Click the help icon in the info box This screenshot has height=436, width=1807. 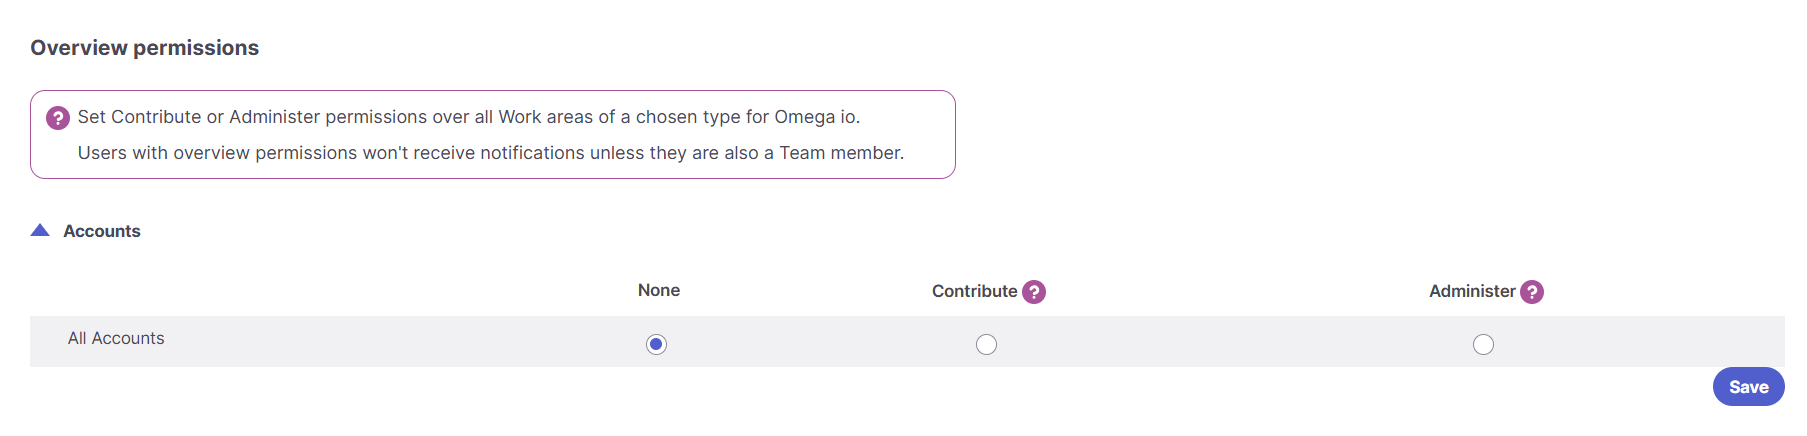(x=58, y=118)
